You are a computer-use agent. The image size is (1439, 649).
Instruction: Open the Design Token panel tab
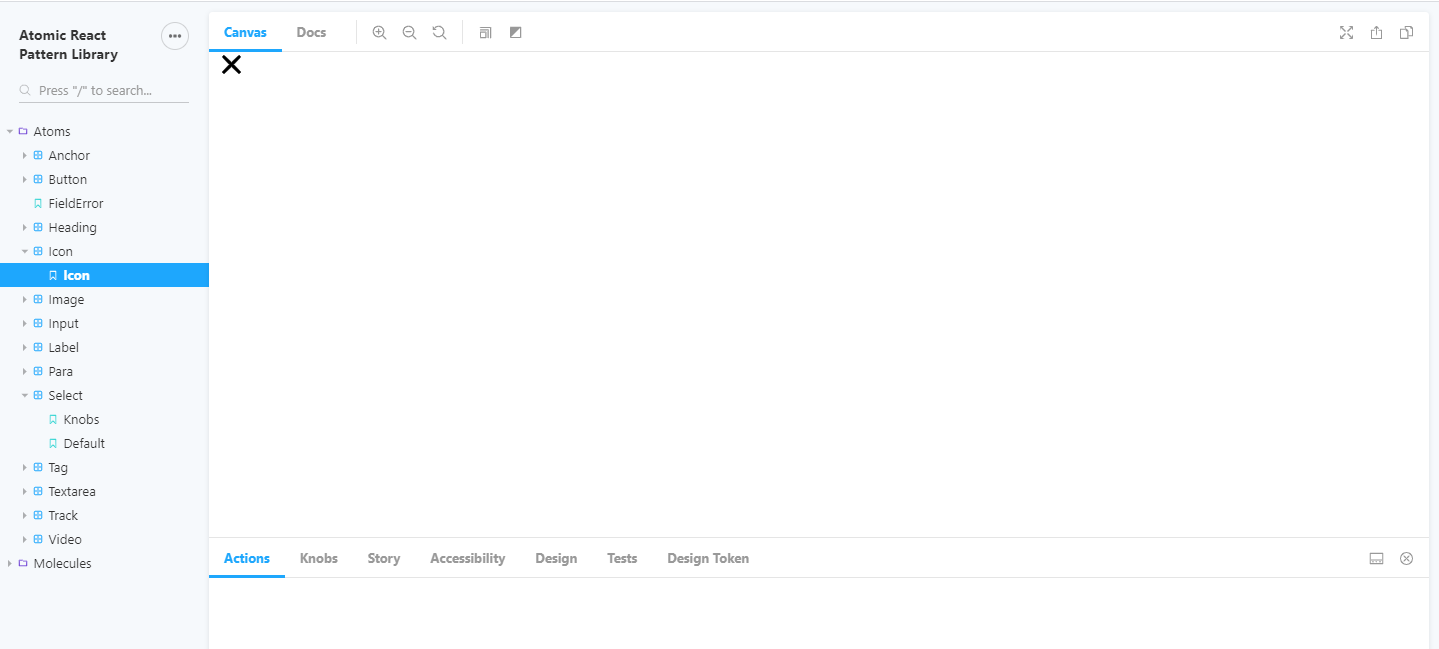point(708,558)
